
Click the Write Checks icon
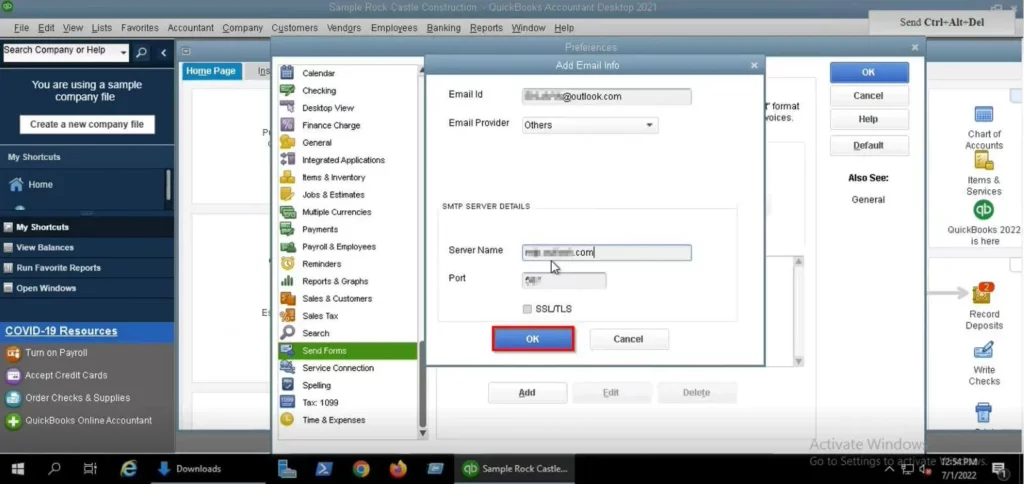coord(983,351)
